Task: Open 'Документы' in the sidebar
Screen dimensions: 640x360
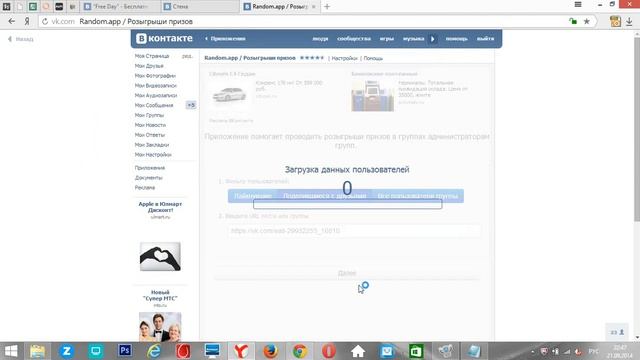Action: point(149,178)
